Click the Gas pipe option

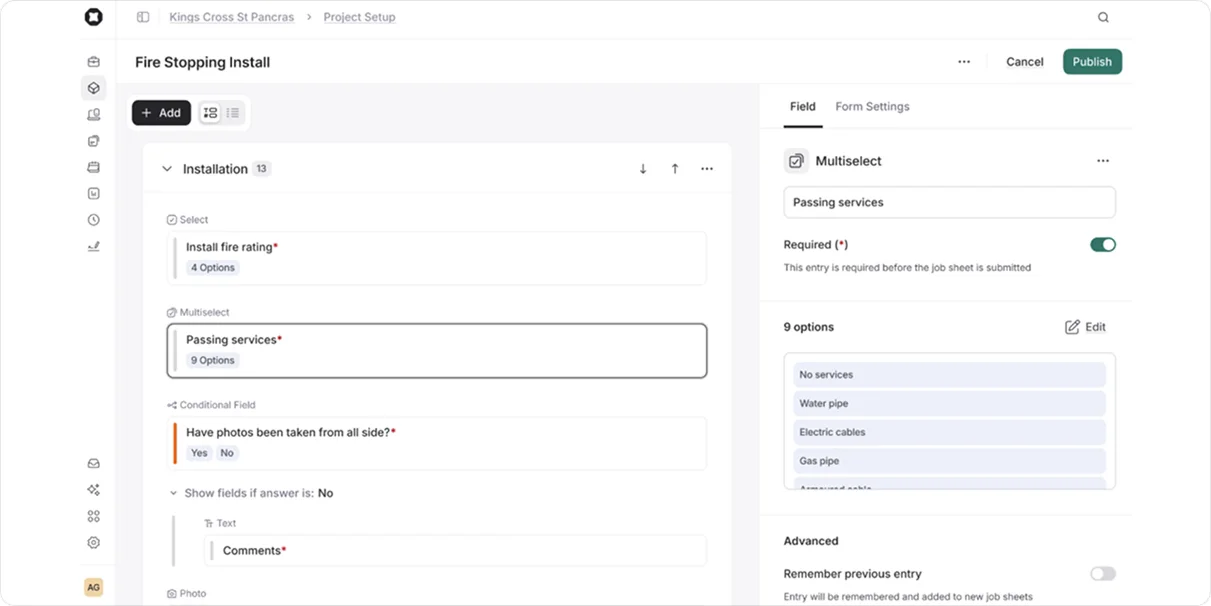click(x=949, y=461)
